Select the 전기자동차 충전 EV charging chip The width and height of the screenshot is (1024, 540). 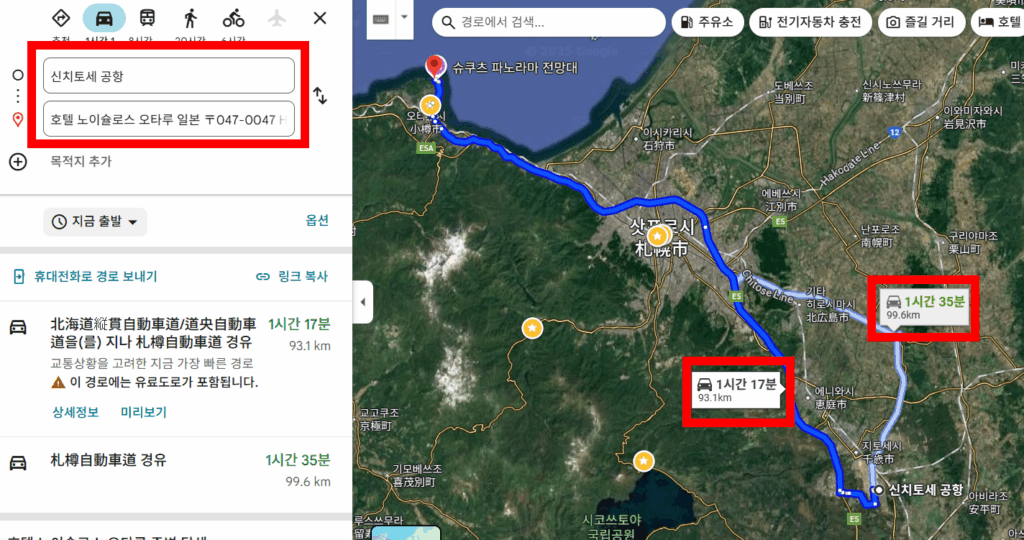pyautogui.click(x=810, y=22)
